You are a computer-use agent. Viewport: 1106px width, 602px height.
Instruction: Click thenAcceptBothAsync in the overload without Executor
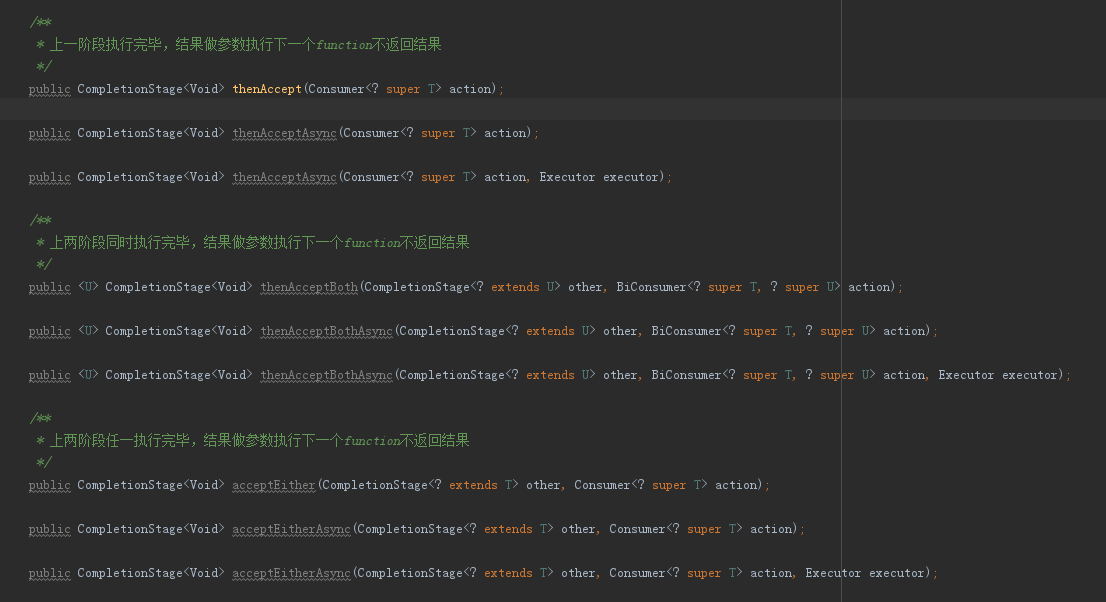pos(327,331)
